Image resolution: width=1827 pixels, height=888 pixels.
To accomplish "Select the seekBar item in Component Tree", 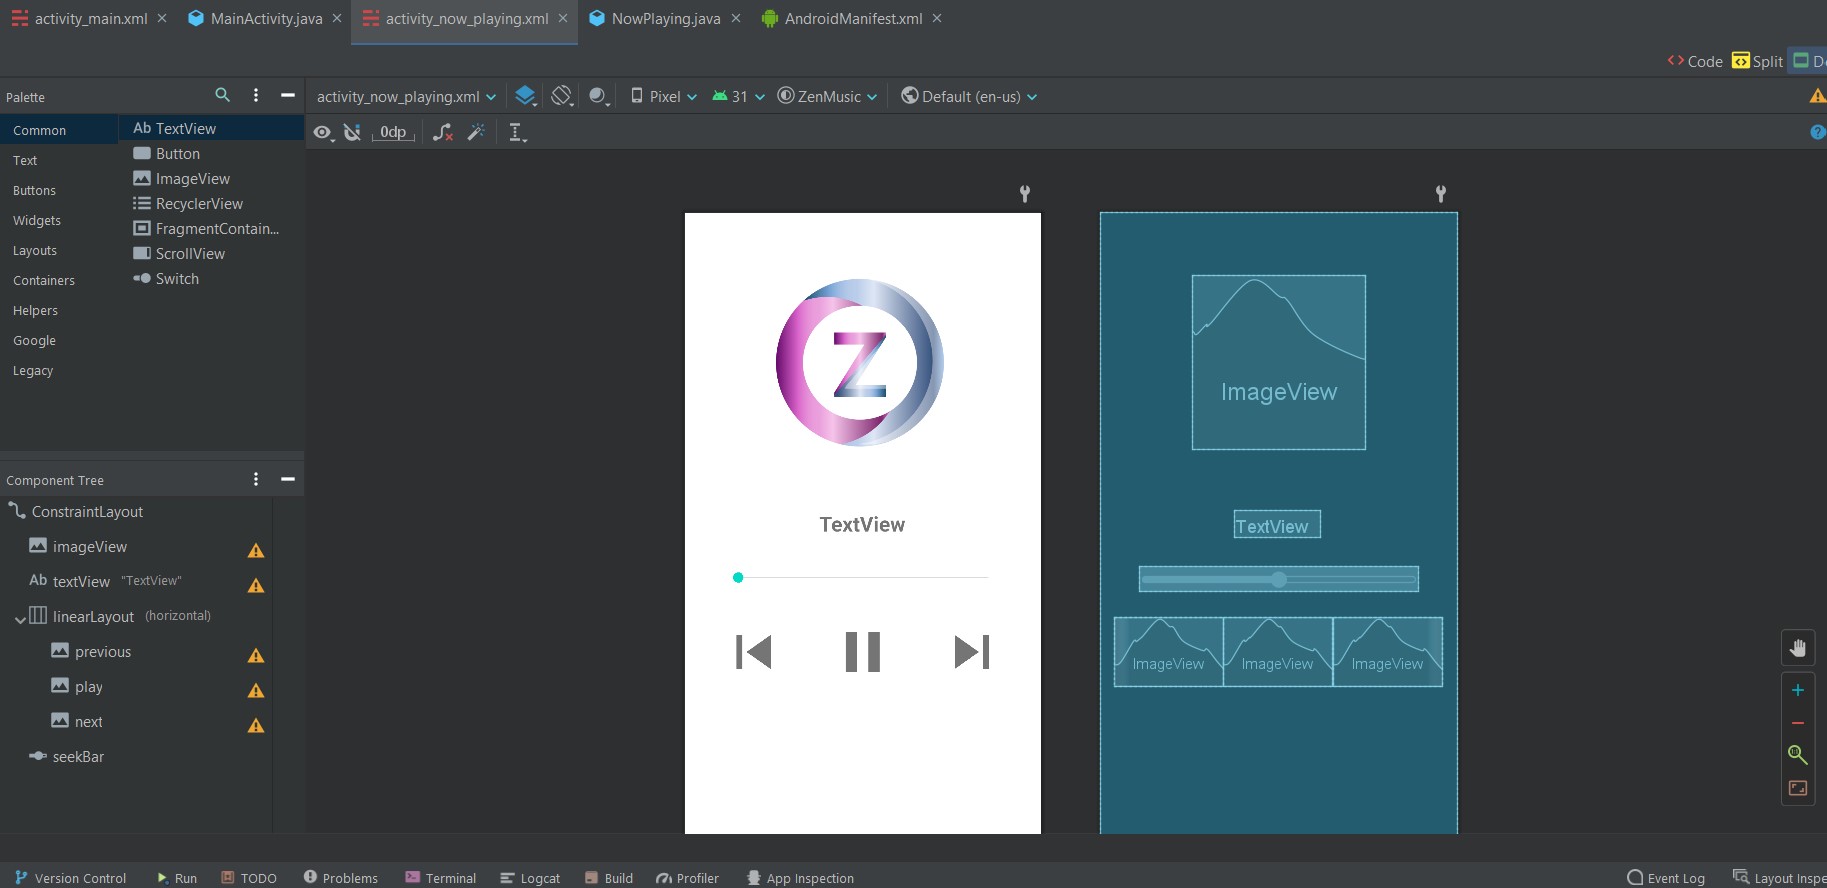I will (78, 757).
